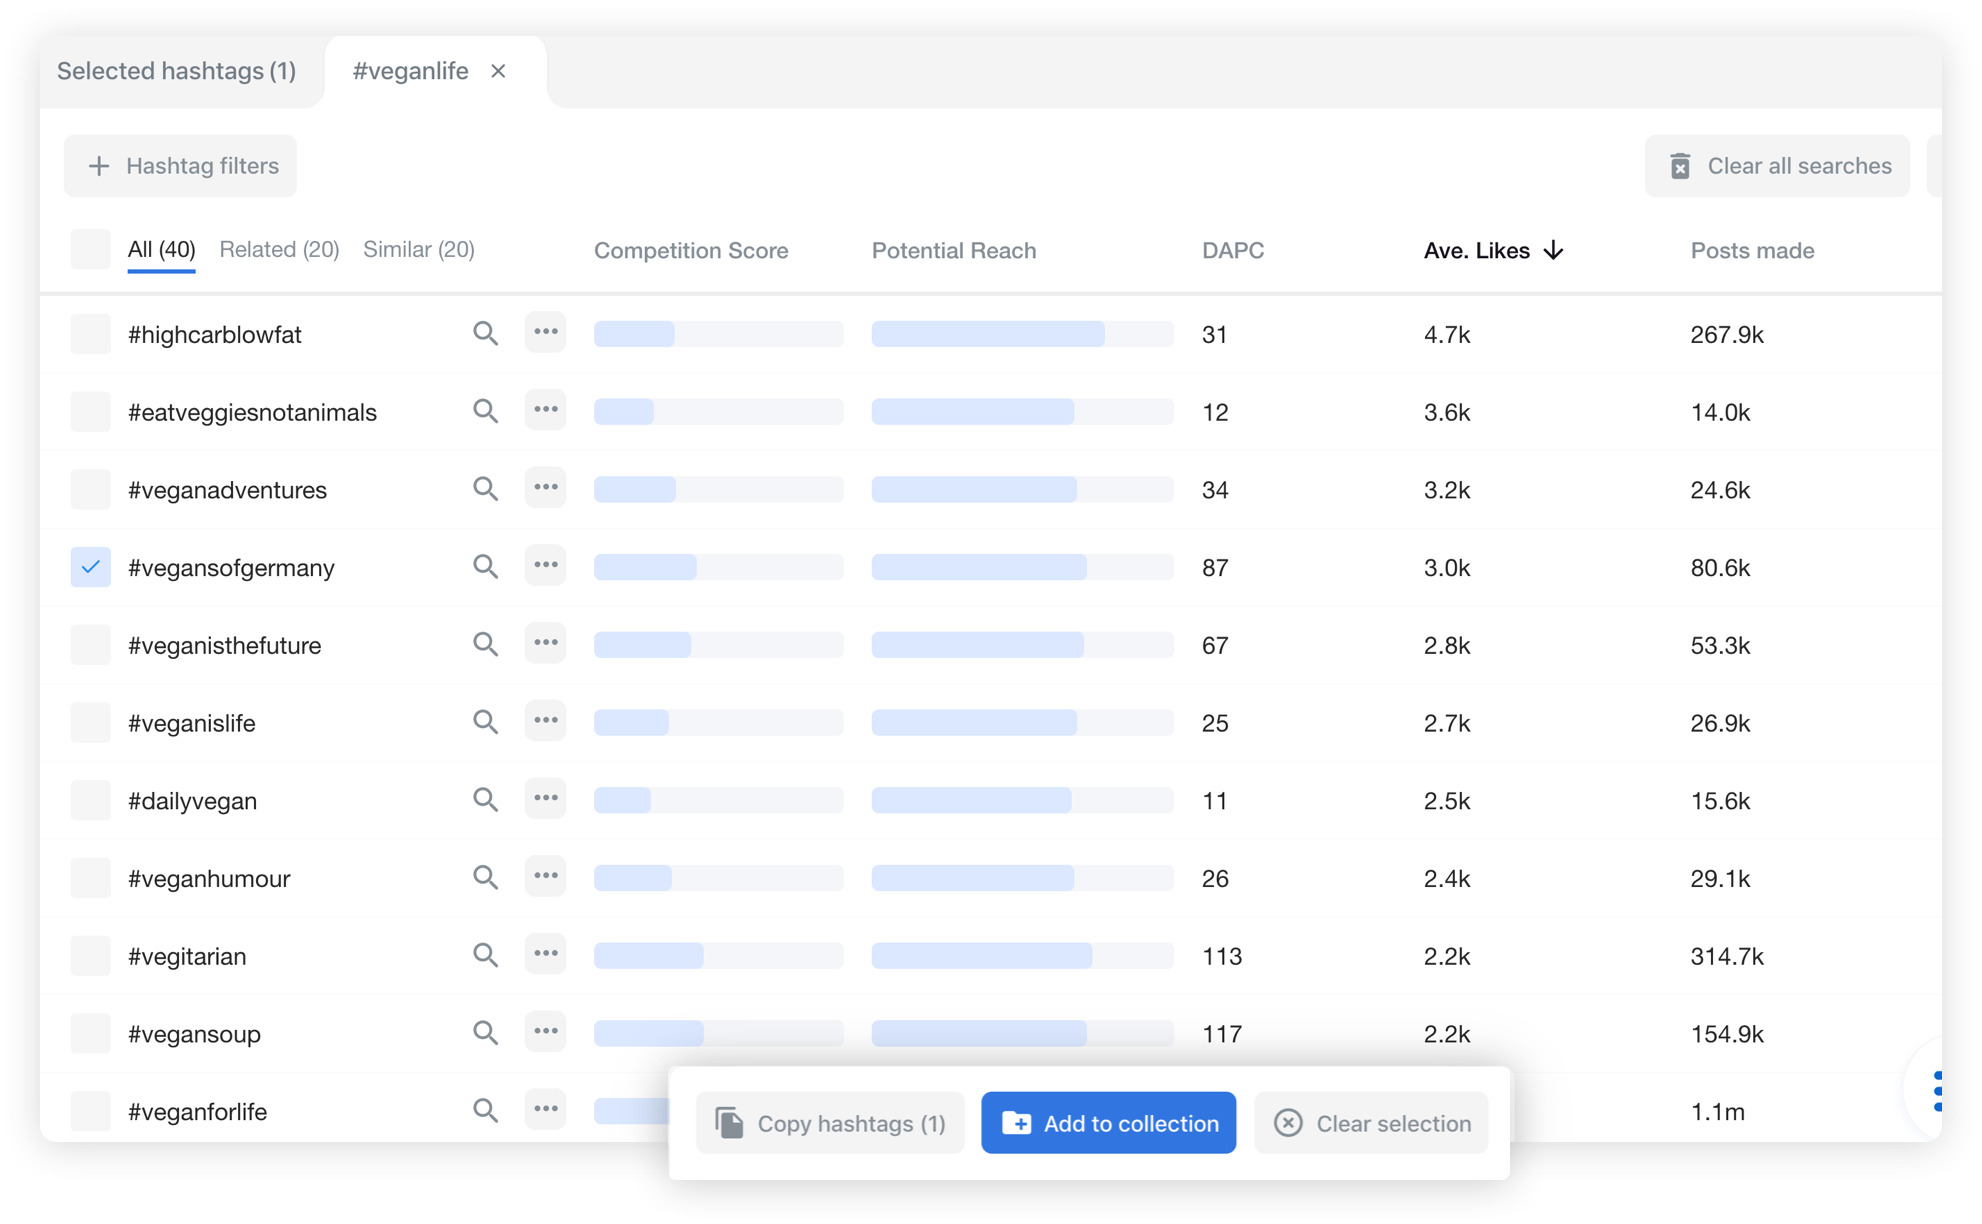Open the ellipsis menu for #vegitarian

tap(545, 954)
